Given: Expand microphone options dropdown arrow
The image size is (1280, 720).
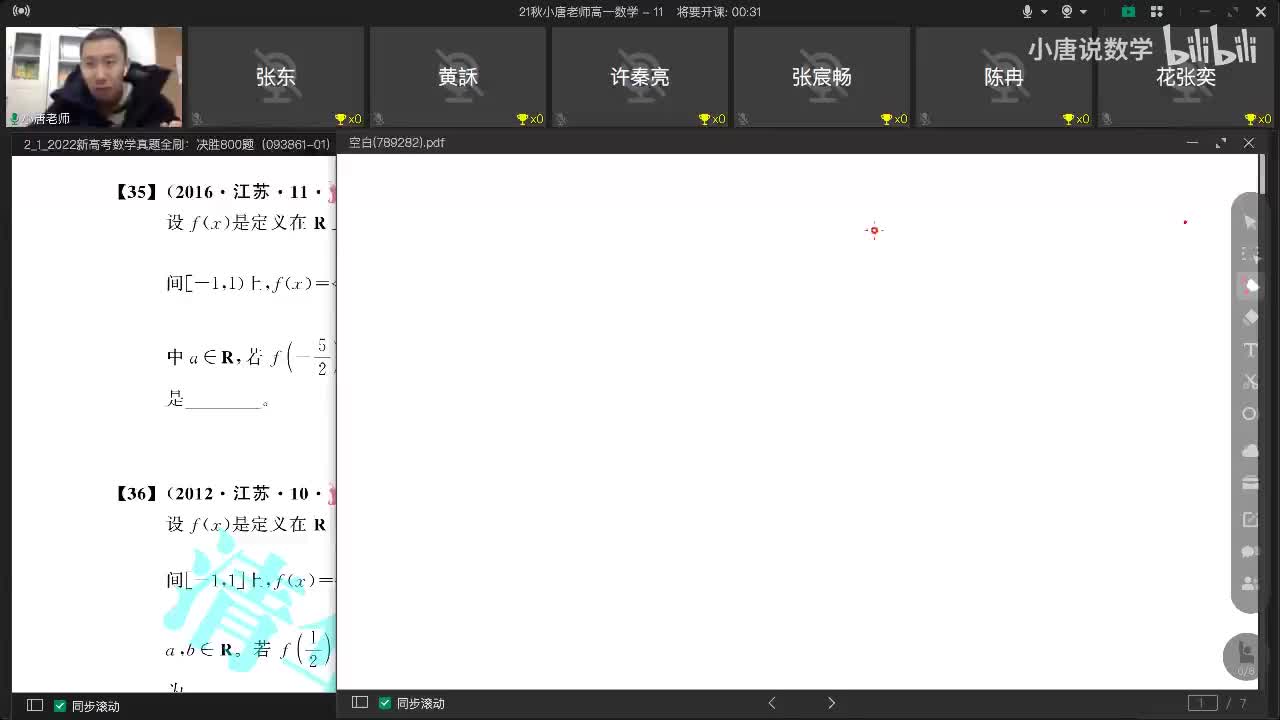Looking at the screenshot, I should [x=1045, y=12].
